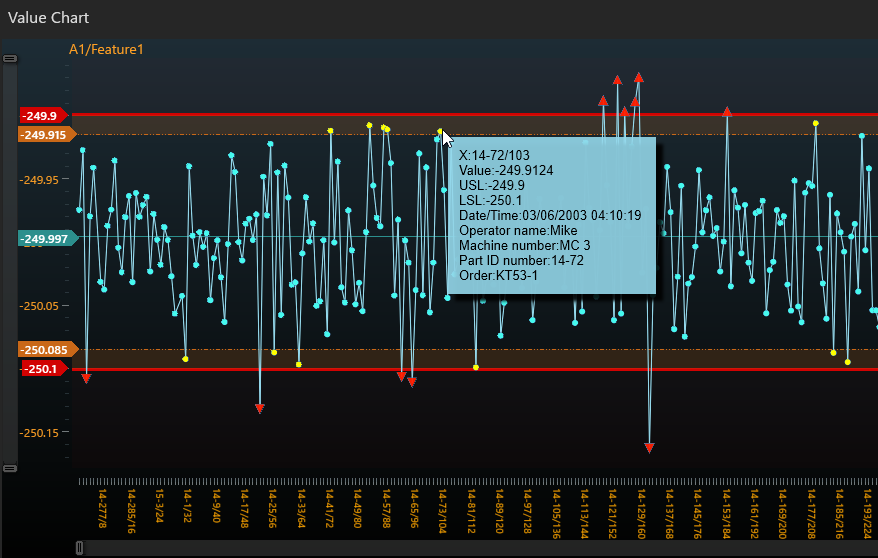Click the data tooltip showing Operator name:Mike
The height and width of the screenshot is (558, 878).
click(551, 215)
